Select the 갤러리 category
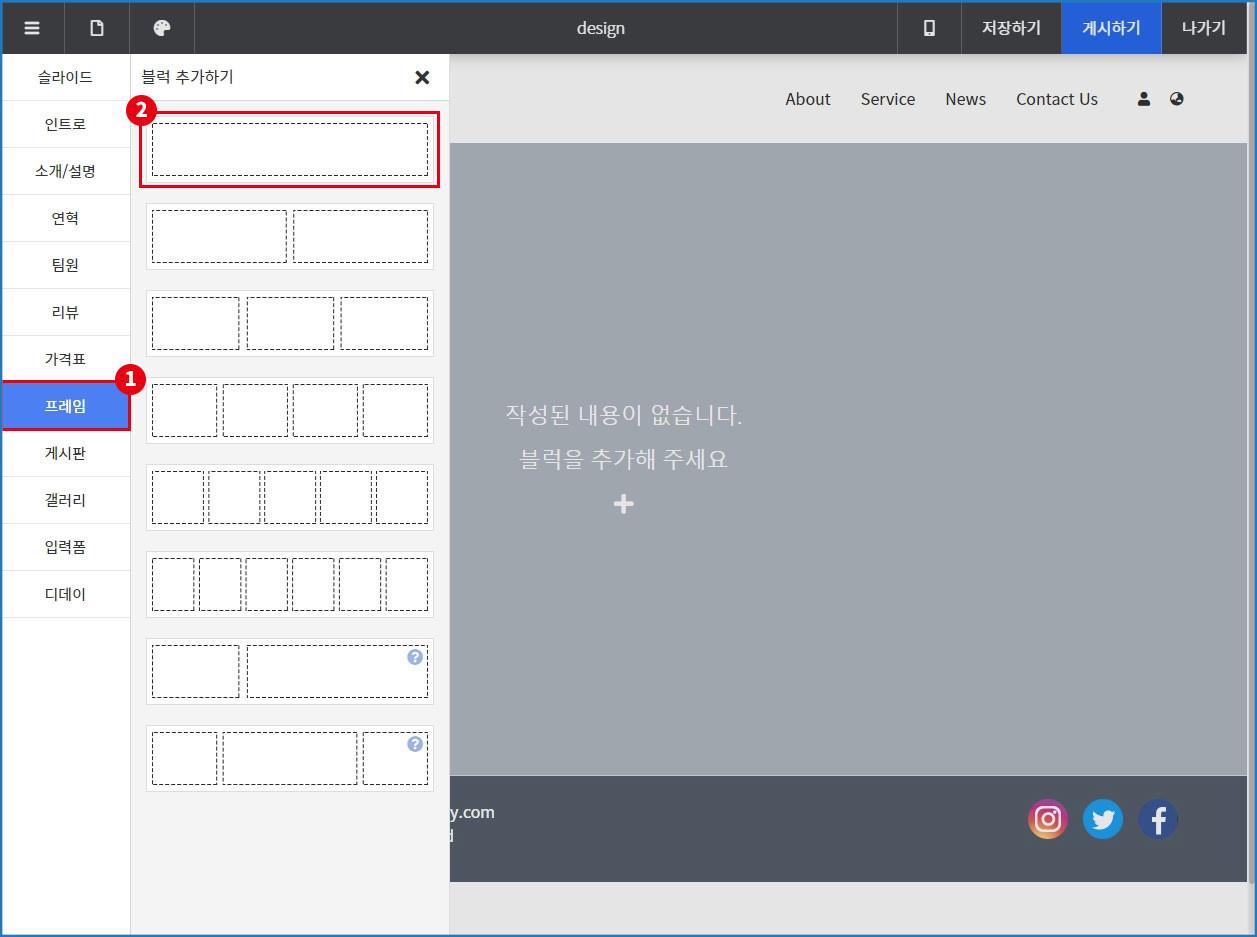This screenshot has width=1257, height=937. (x=65, y=500)
